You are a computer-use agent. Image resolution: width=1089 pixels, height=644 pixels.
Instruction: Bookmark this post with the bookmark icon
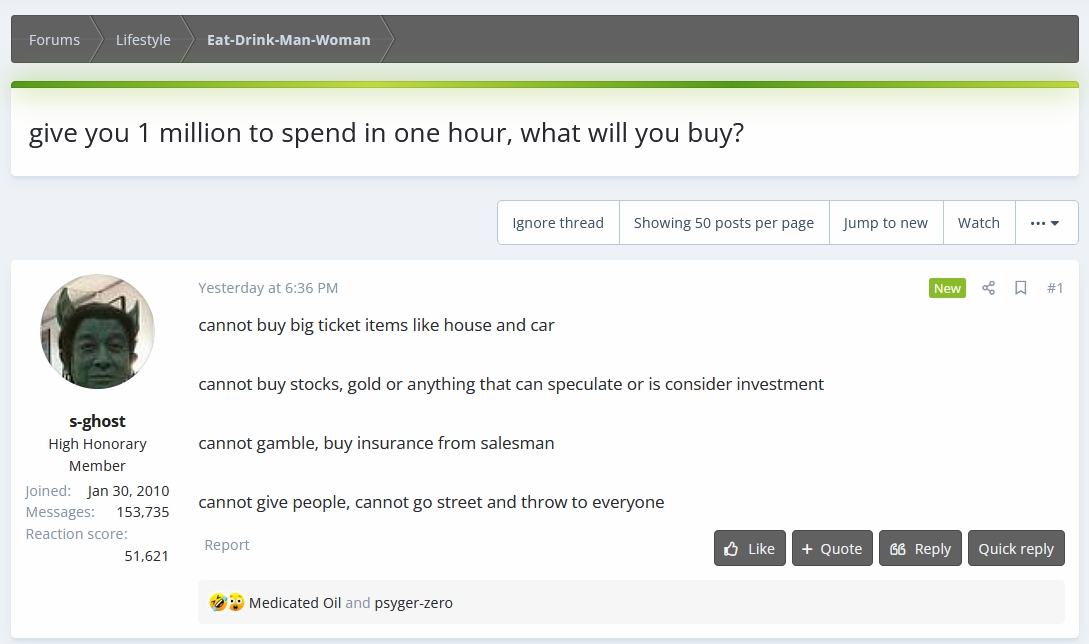click(1021, 288)
